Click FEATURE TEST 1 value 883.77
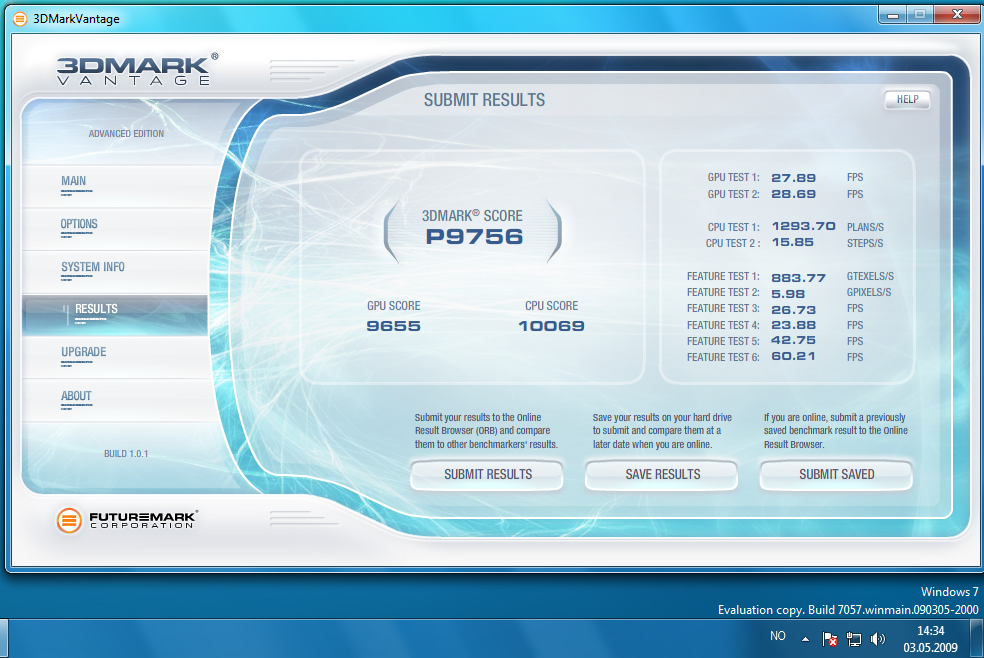Viewport: 984px width, 658px height. [798, 278]
